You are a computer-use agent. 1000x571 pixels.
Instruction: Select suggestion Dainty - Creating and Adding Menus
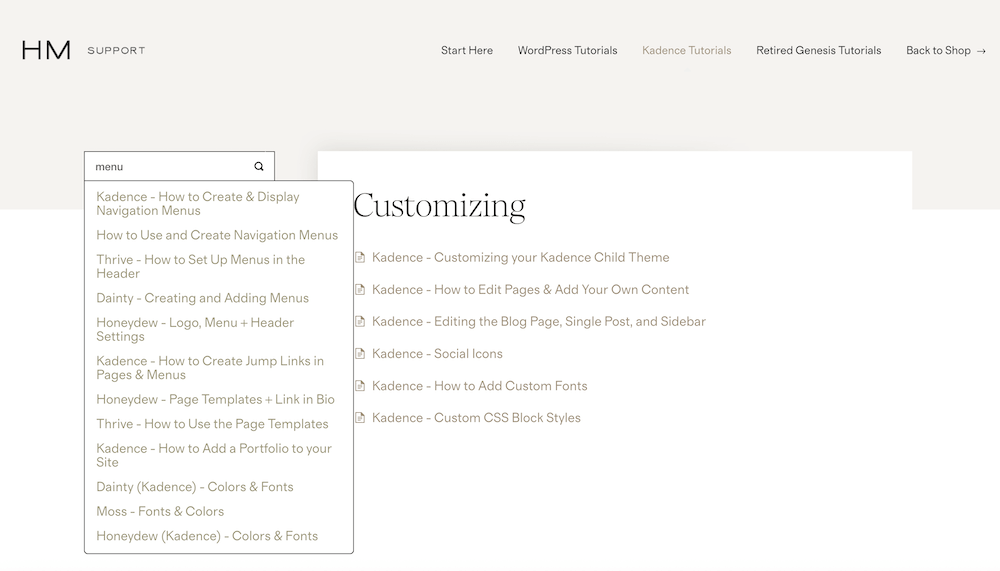tap(202, 298)
